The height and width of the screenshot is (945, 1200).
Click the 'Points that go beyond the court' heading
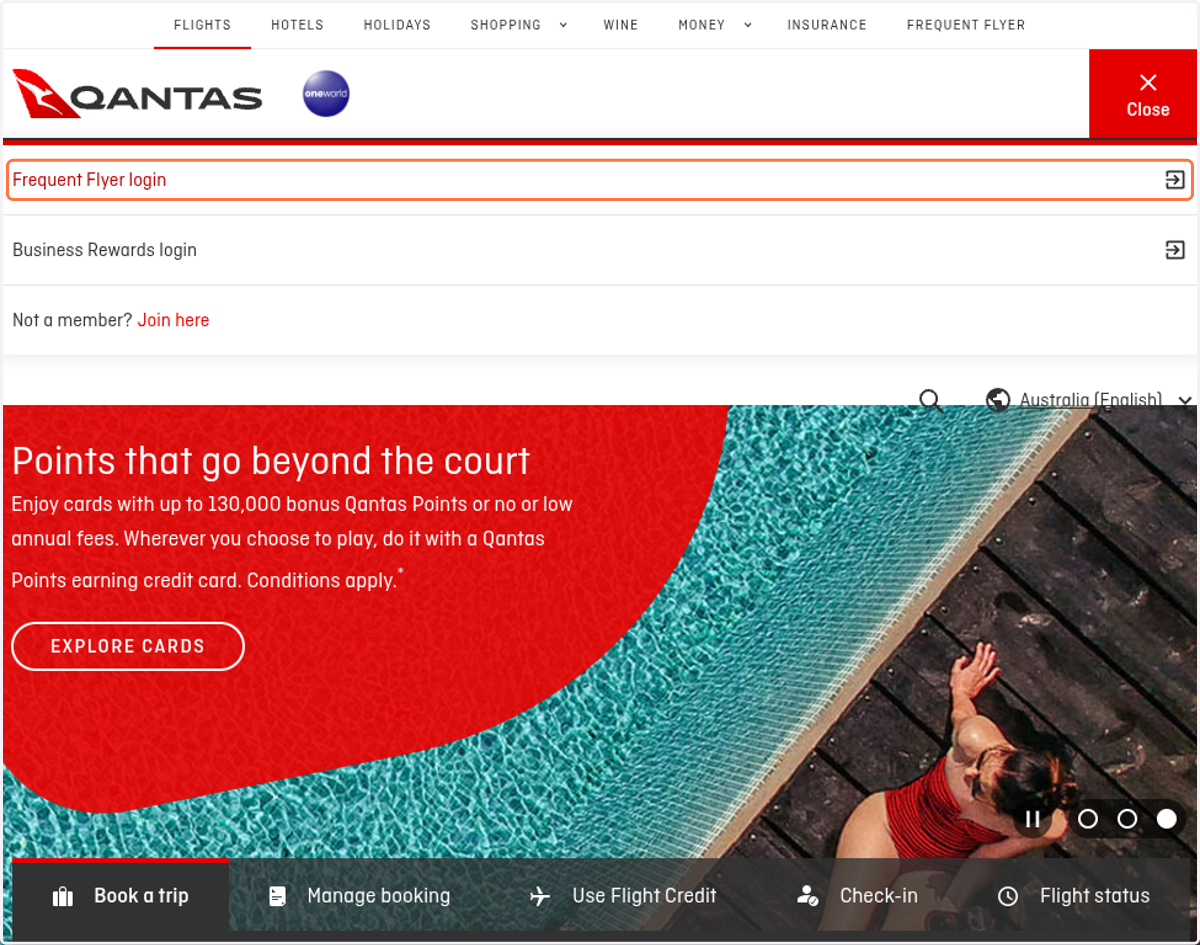pyautogui.click(x=271, y=461)
